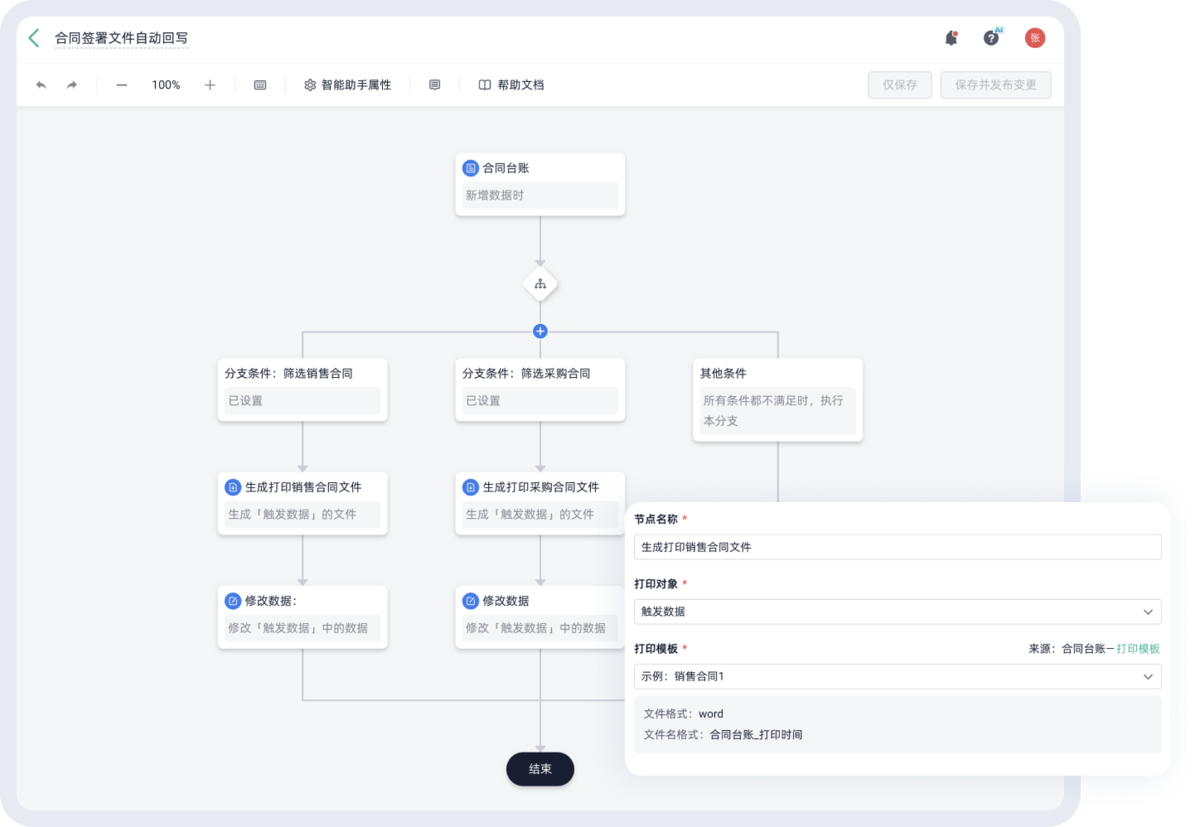Click the 节点名称 input field
The height and width of the screenshot is (827, 1200).
(x=898, y=547)
